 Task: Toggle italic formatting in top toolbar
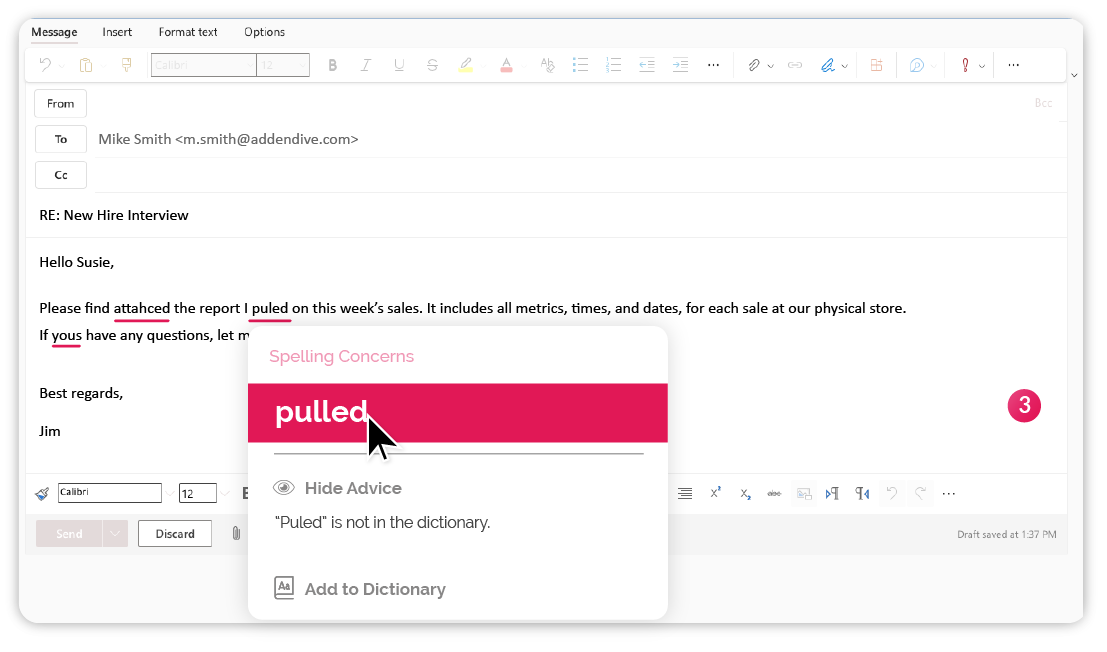366,65
